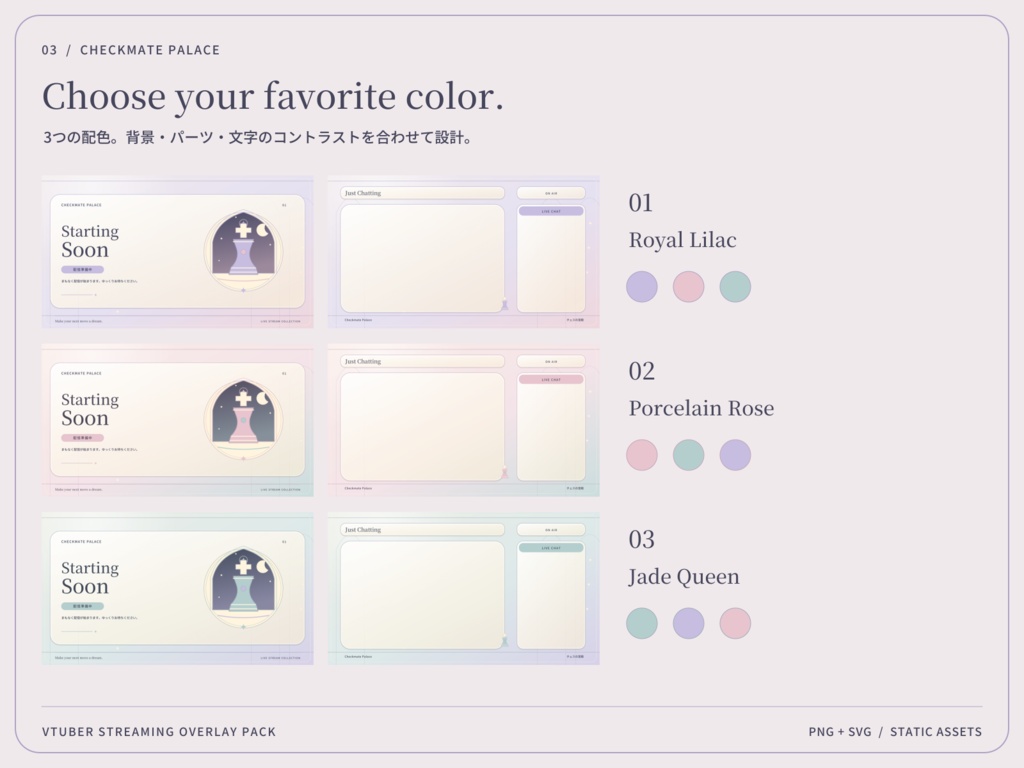Click the number "02" above Porcelain Rose
This screenshot has width=1024, height=768.
[641, 372]
